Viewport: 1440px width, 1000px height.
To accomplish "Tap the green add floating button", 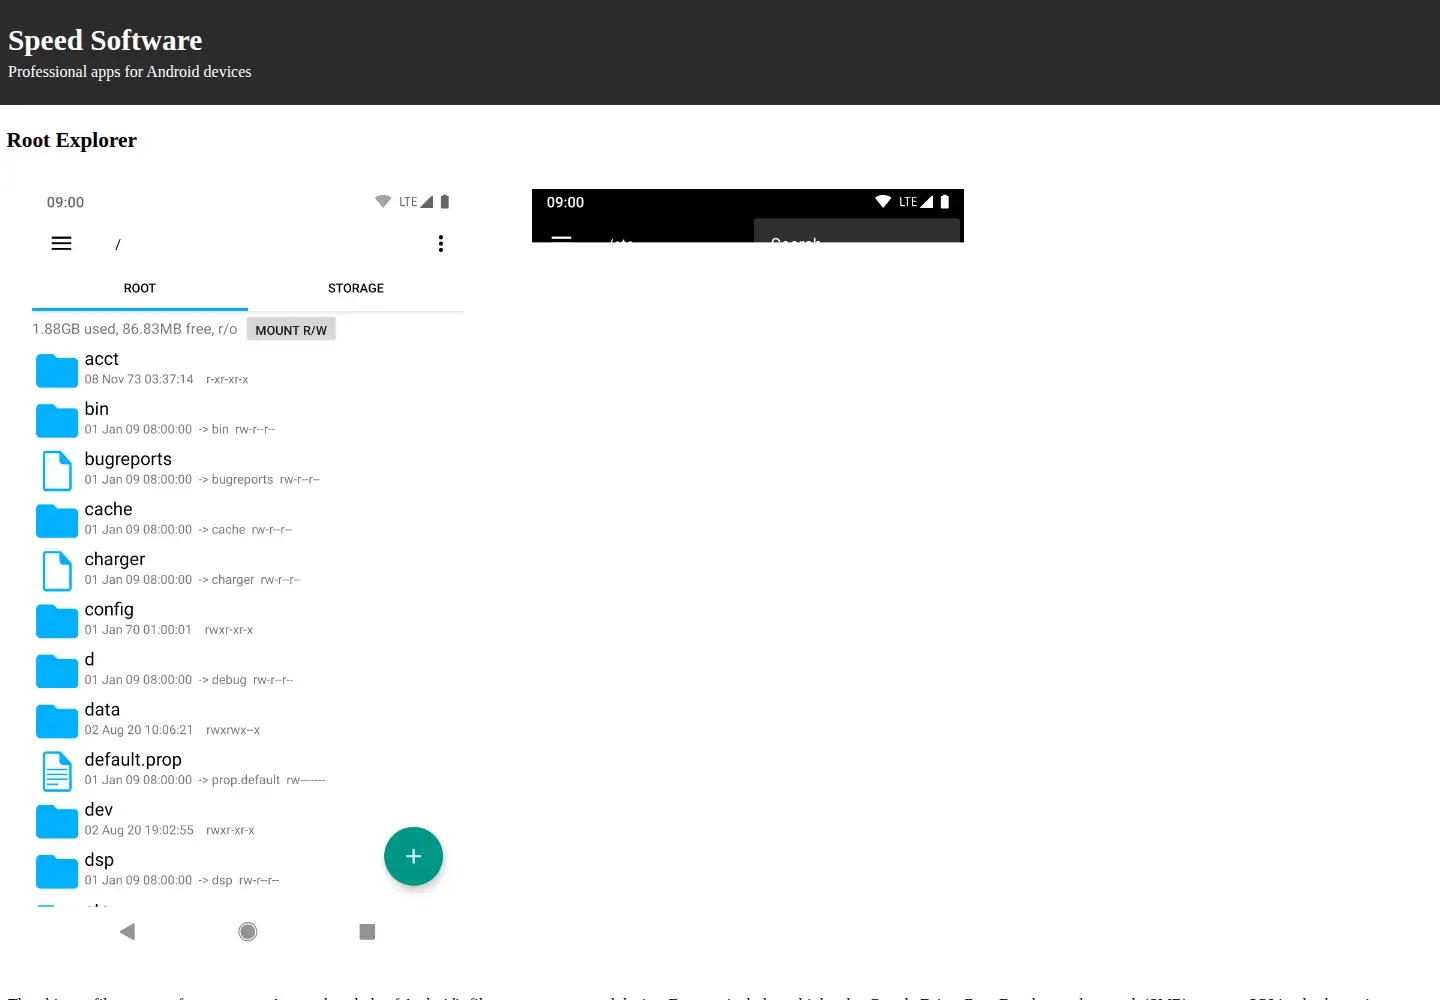I will (x=413, y=856).
